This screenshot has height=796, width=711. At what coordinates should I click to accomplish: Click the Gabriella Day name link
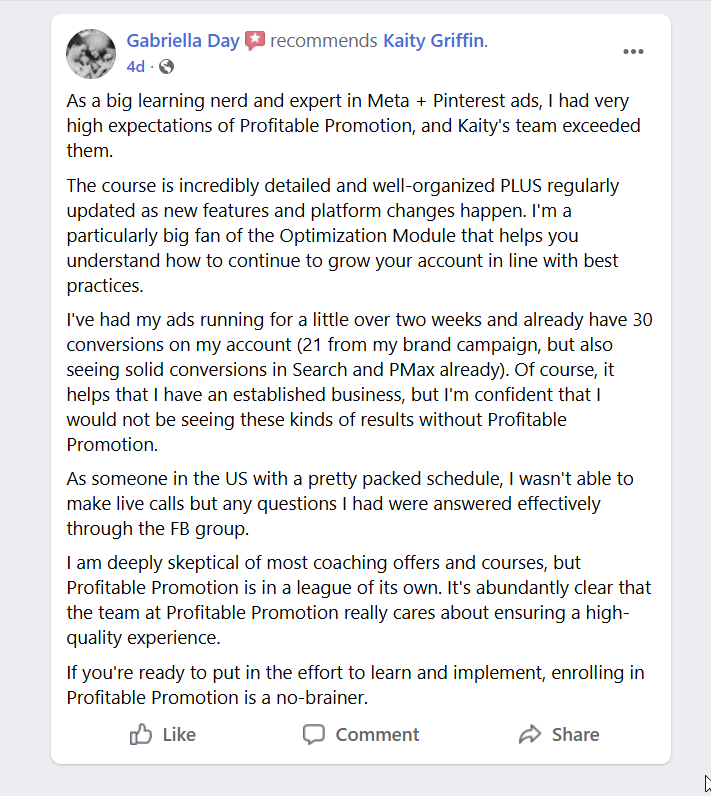pyautogui.click(x=183, y=41)
